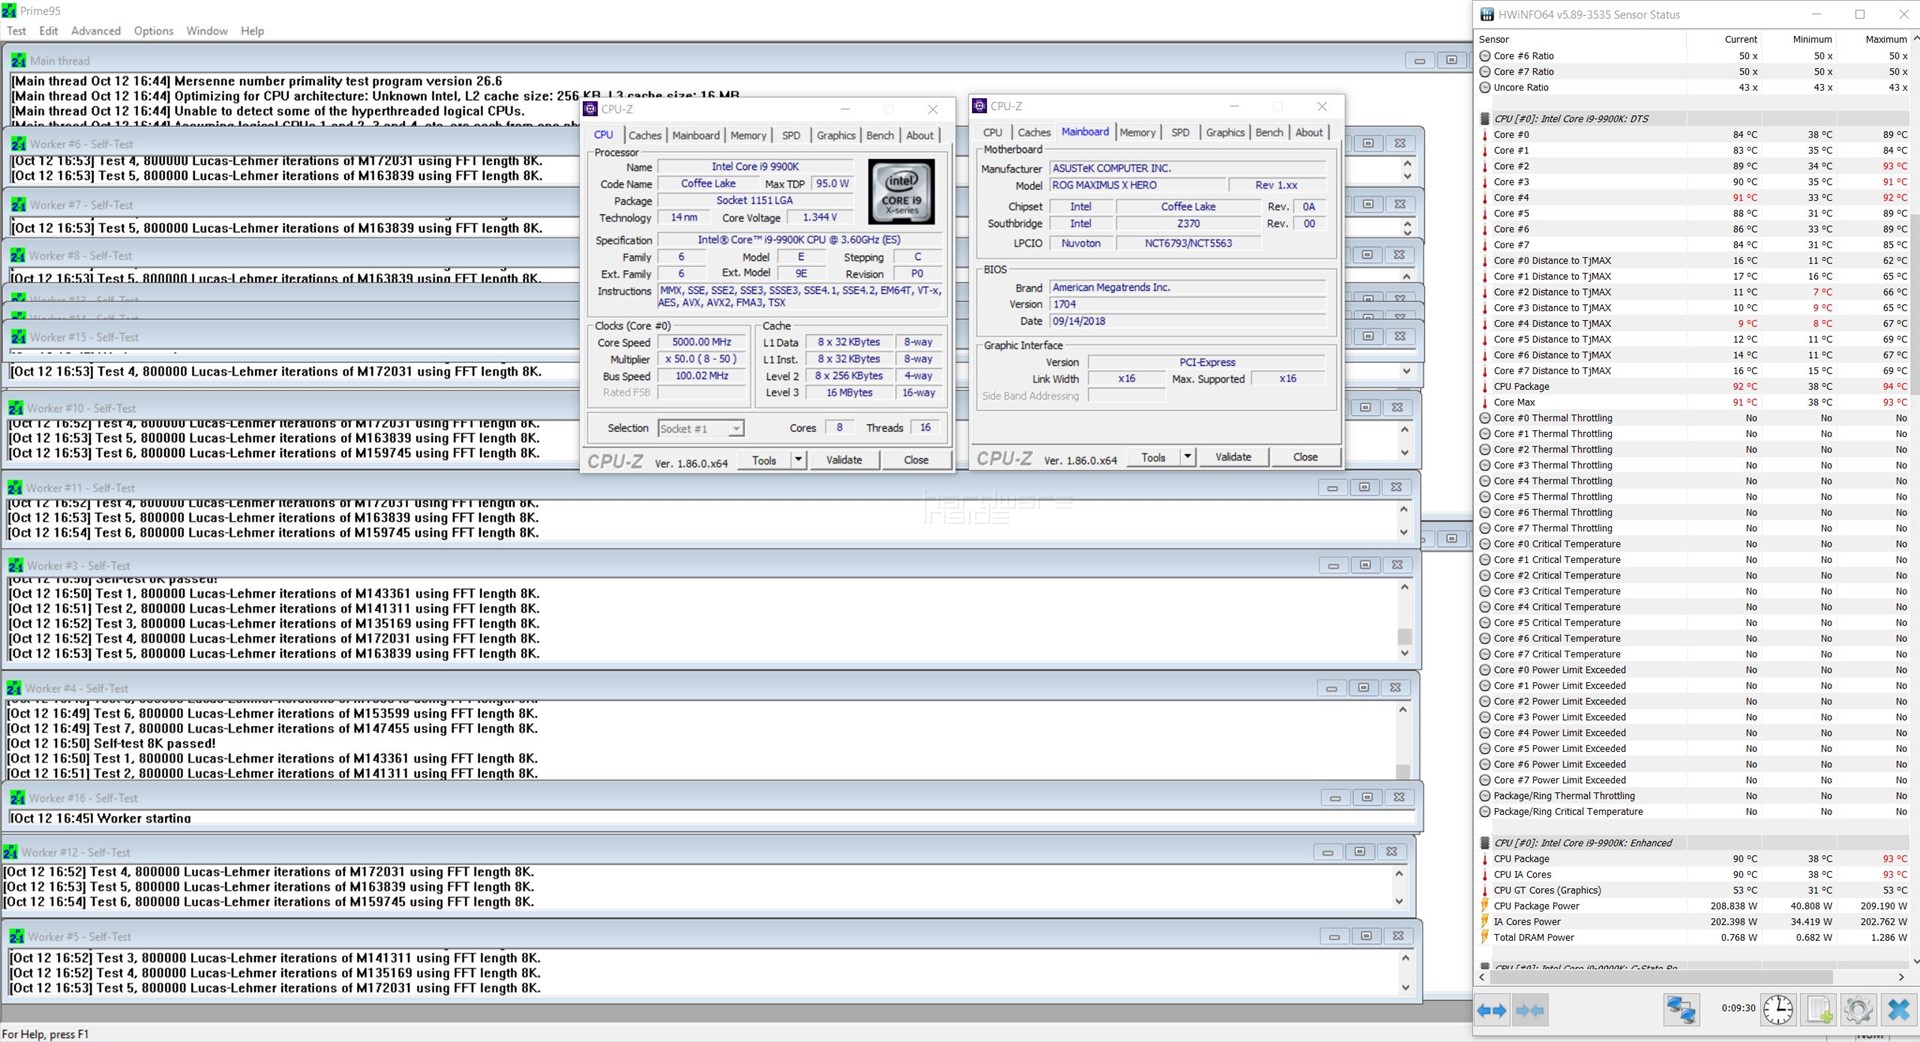Click the chip icon beside CPU DTS section
Viewport: 1920px width, 1042px height.
point(1485,119)
